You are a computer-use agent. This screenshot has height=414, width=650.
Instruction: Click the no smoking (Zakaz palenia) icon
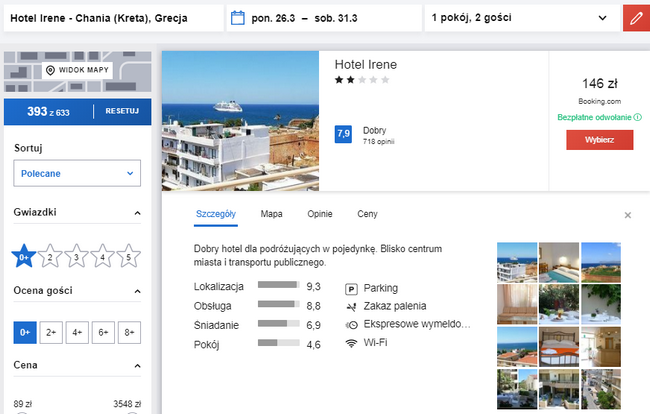(351, 307)
